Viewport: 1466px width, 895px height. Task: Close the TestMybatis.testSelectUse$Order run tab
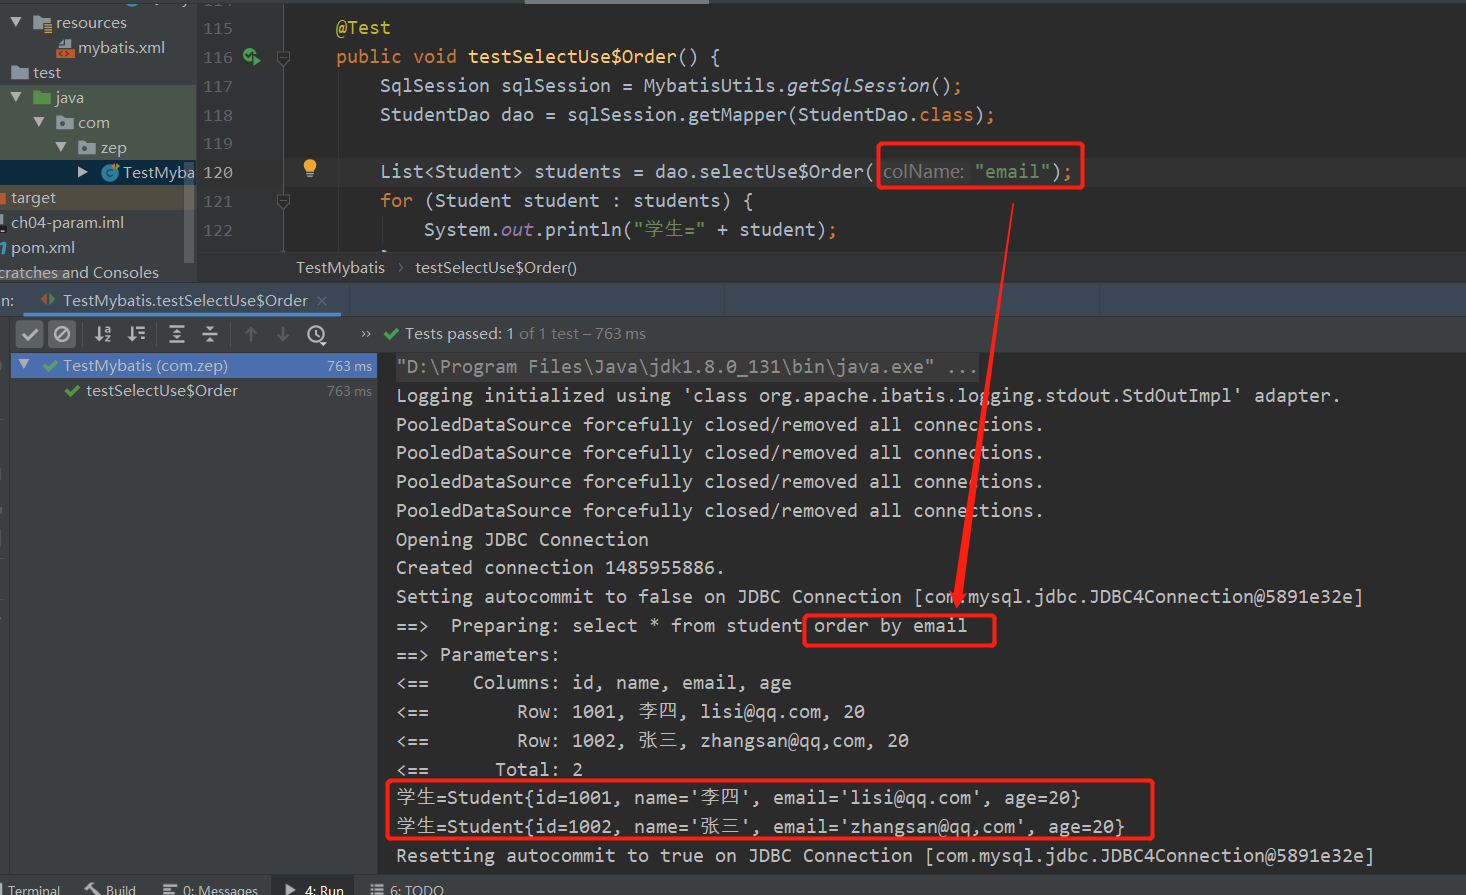(322, 301)
